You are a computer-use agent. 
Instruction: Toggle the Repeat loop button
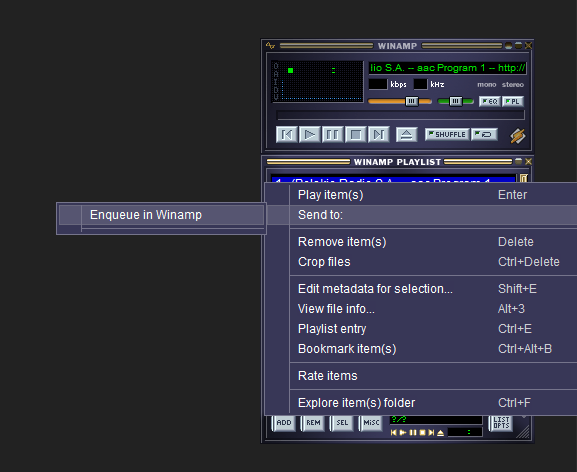coord(485,134)
